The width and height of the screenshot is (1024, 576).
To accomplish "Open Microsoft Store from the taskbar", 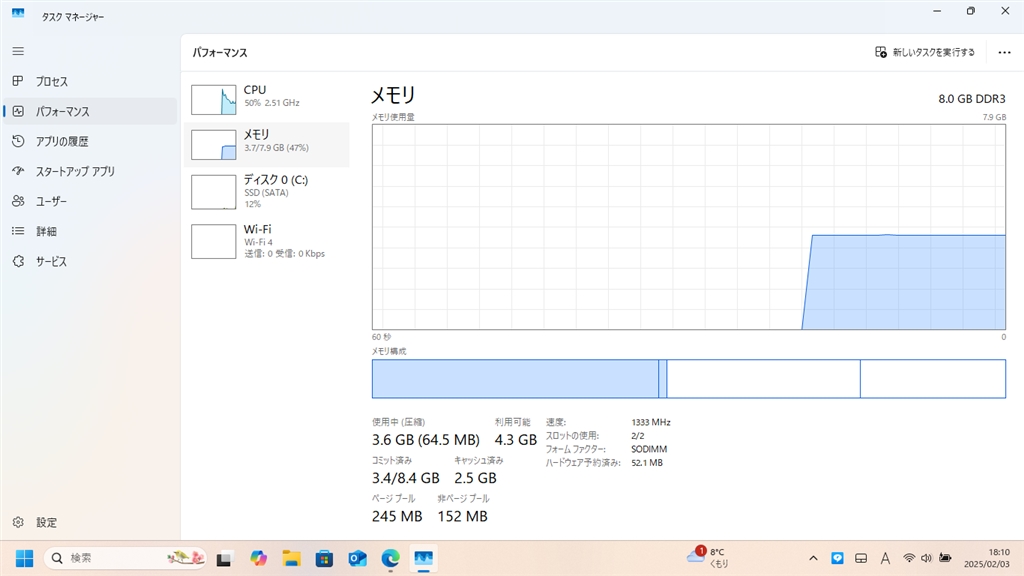I will click(x=325, y=558).
